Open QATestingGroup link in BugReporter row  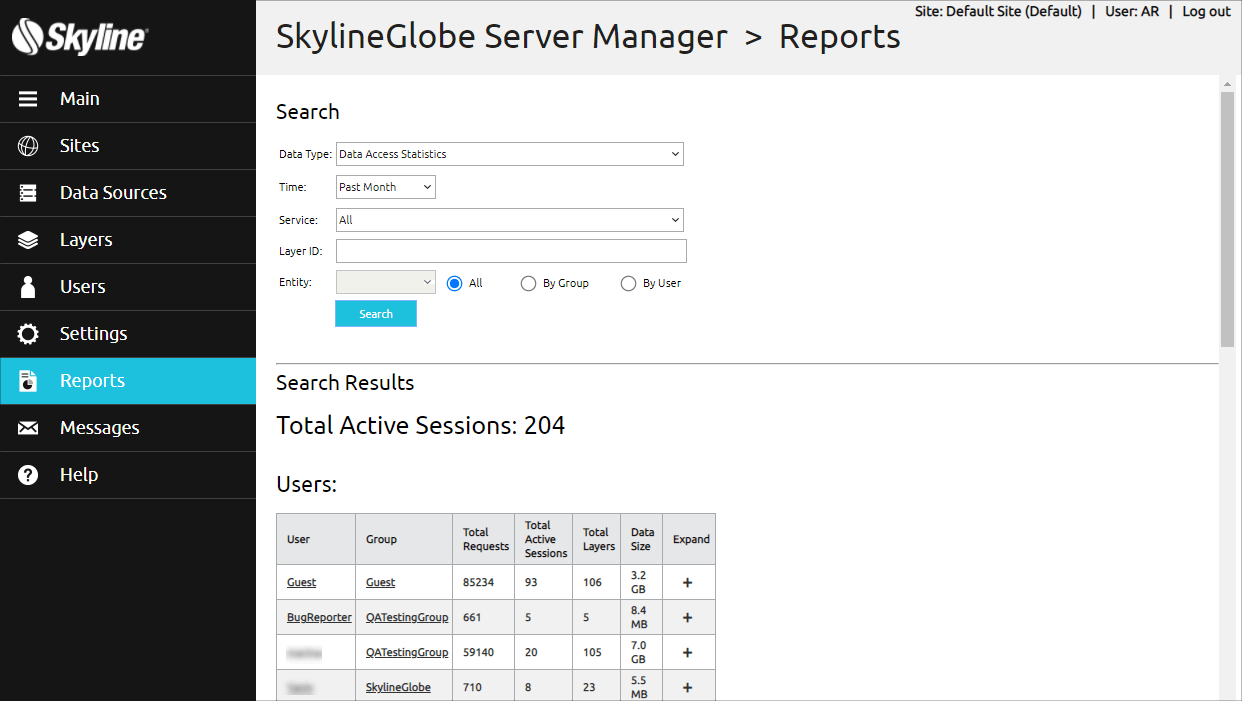point(407,618)
